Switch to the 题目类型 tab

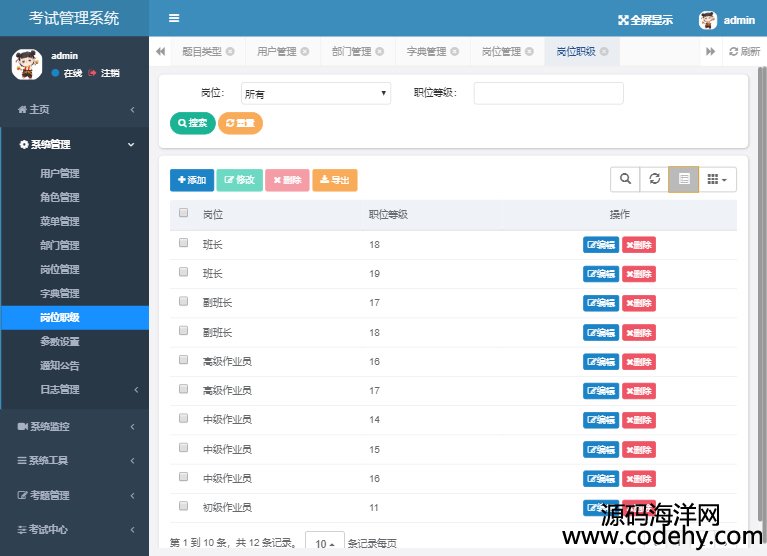click(202, 51)
